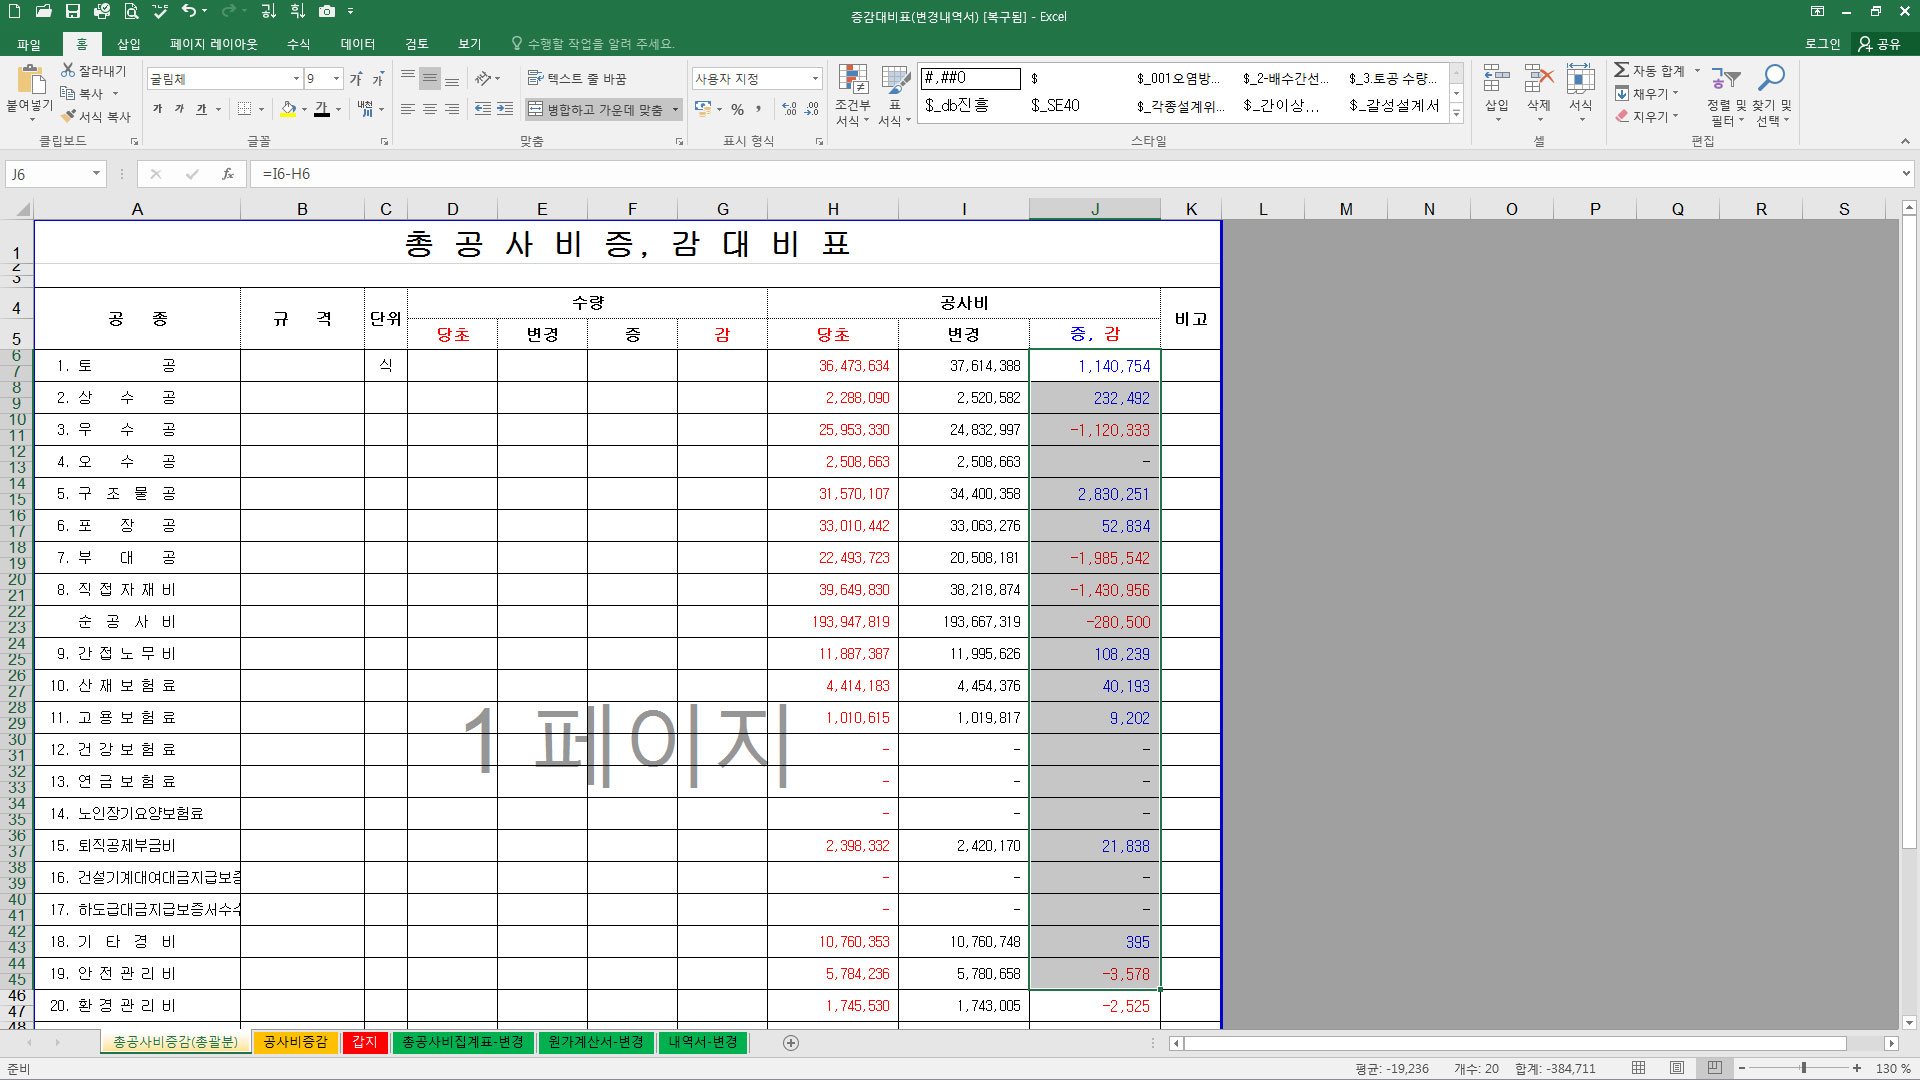Open the 데이터 ribbon tab
This screenshot has height=1080, width=1920.
point(357,44)
